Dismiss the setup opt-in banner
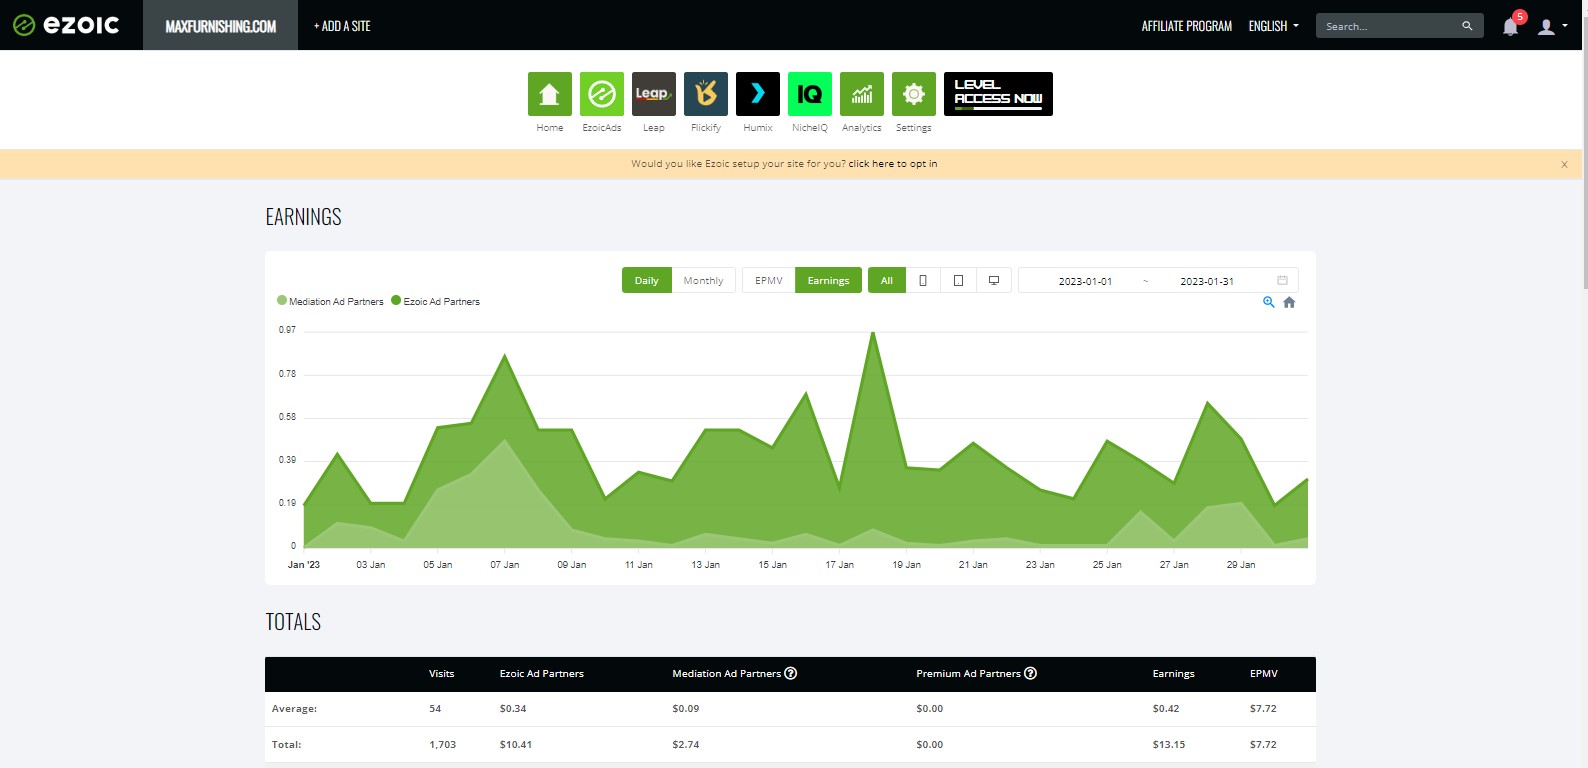This screenshot has height=768, width=1588. (x=1564, y=165)
